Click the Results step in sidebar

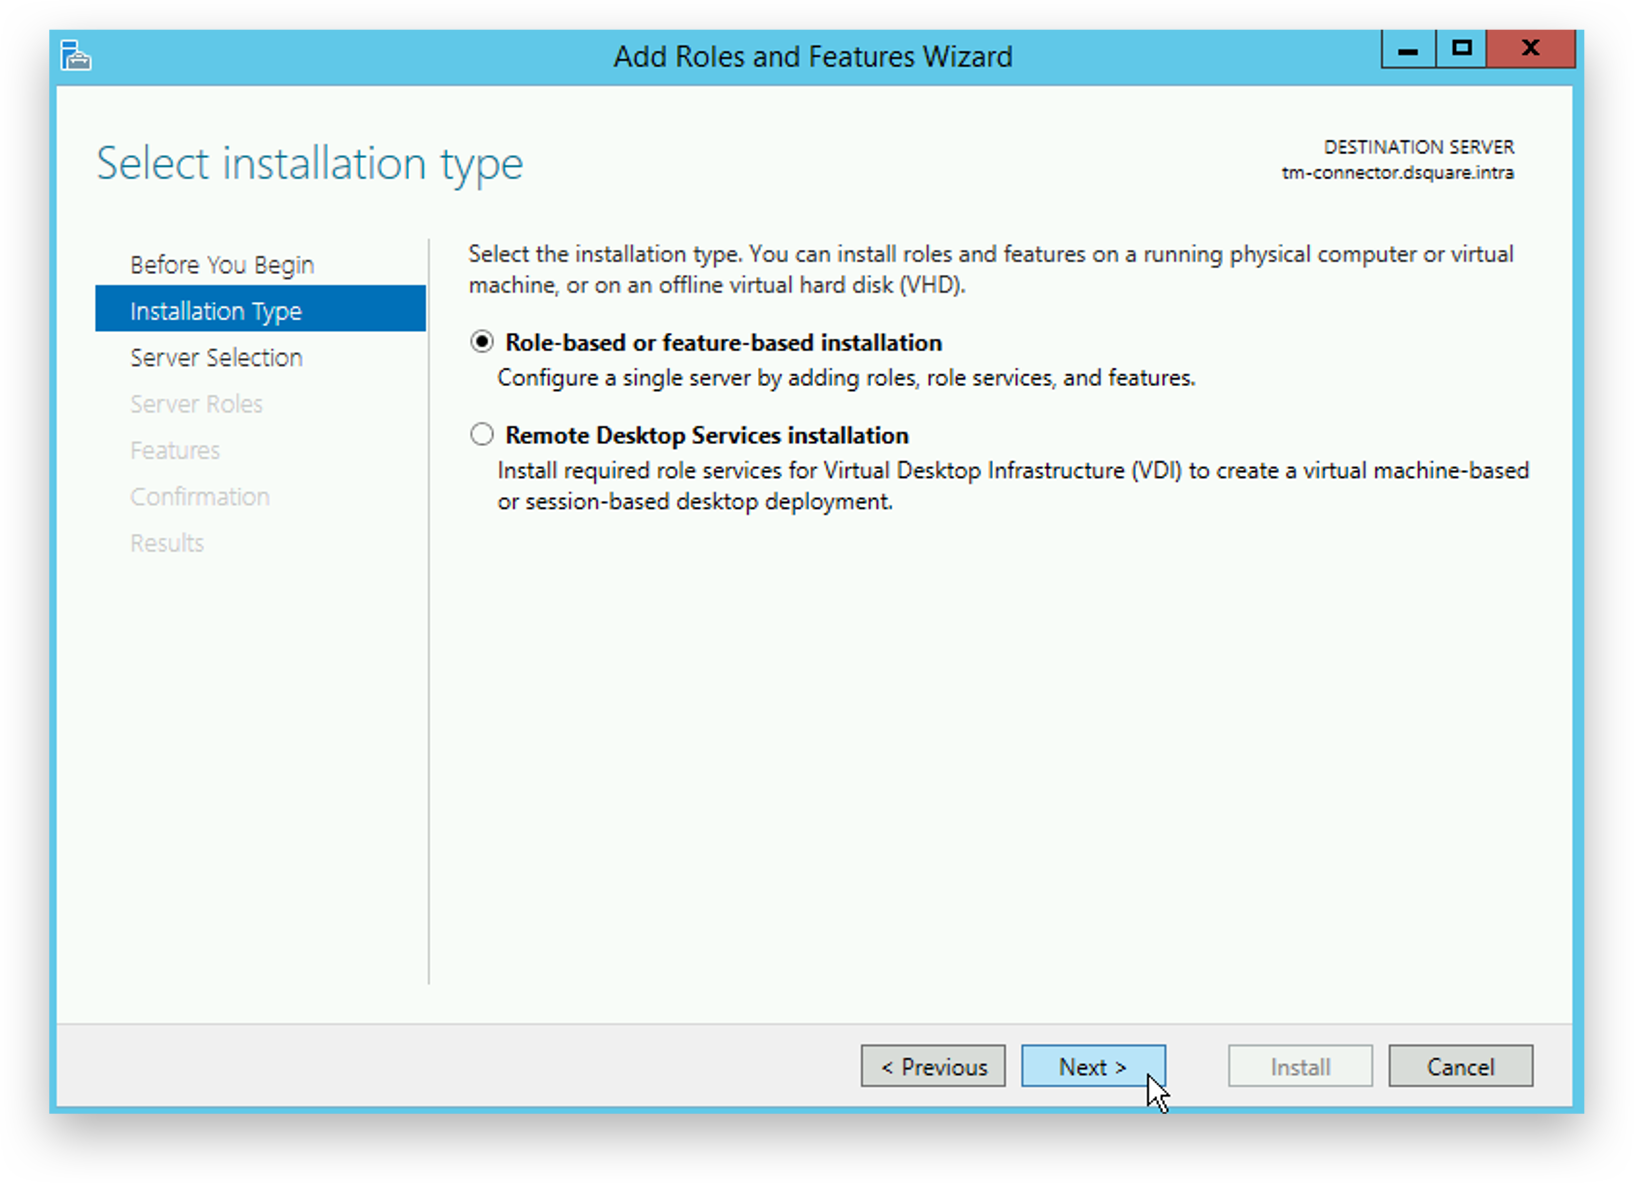167,543
